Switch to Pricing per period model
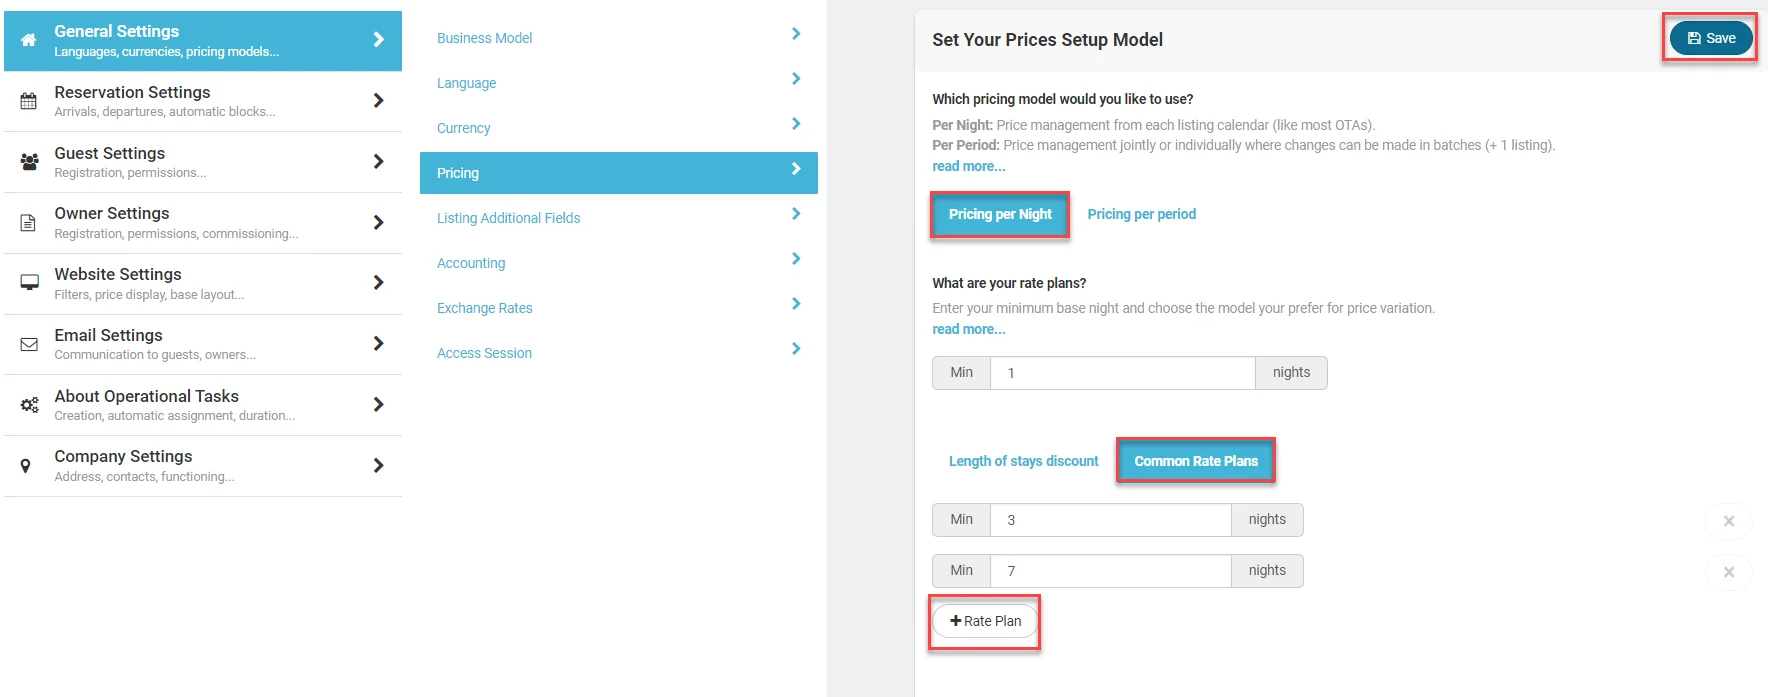The height and width of the screenshot is (697, 1768). pos(1141,215)
